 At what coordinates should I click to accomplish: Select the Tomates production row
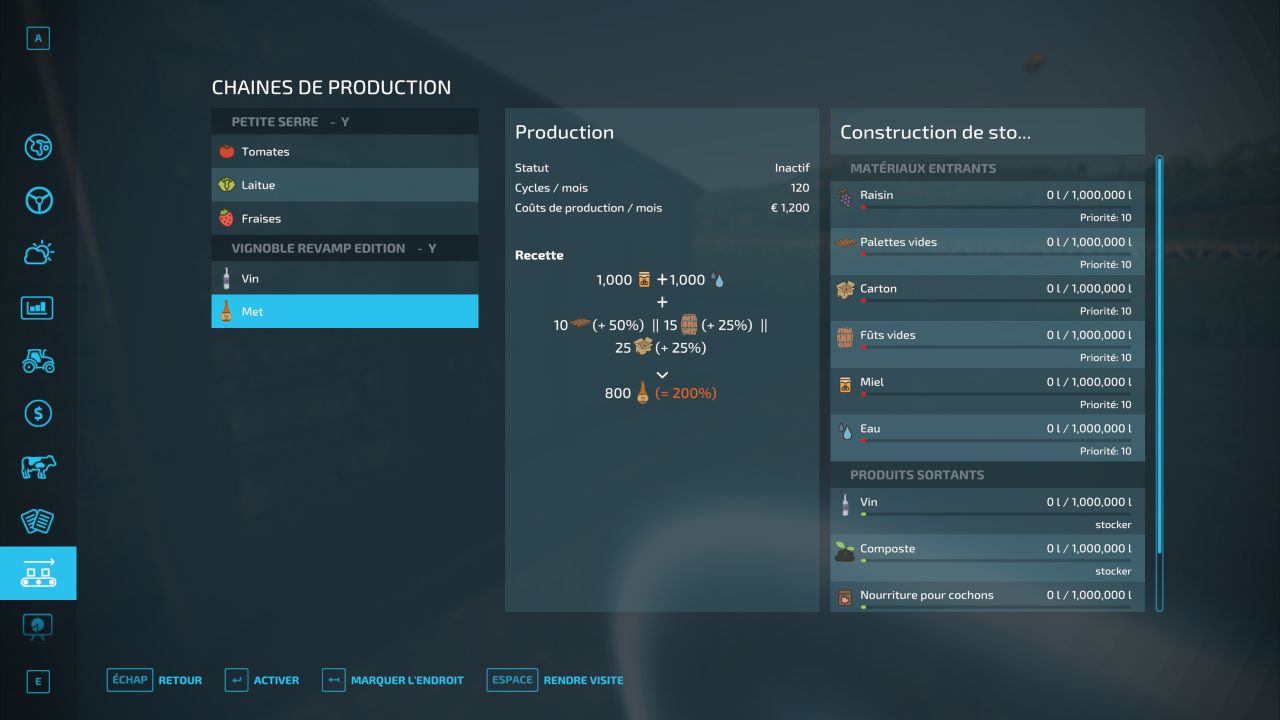tap(345, 152)
